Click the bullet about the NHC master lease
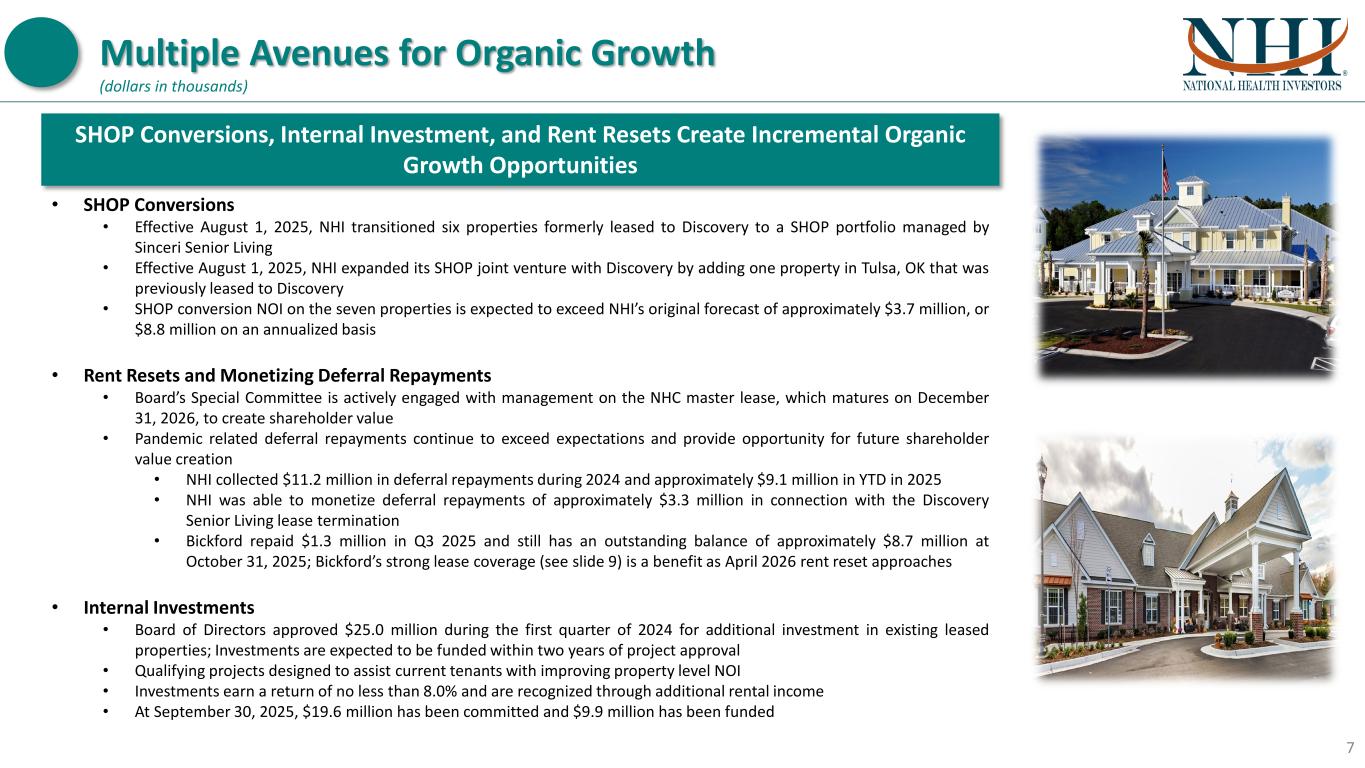The image size is (1365, 768). point(561,407)
